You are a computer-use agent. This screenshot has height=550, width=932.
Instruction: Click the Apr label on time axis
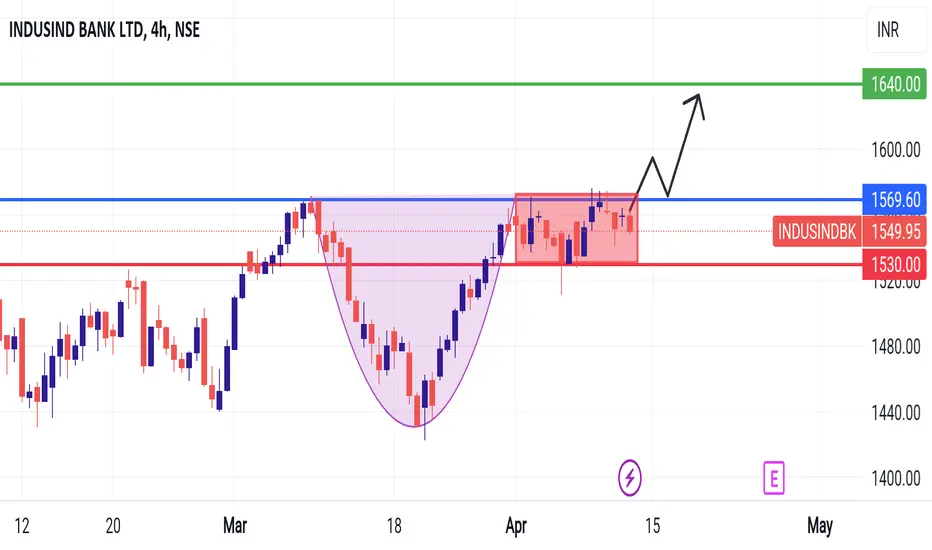[x=516, y=526]
